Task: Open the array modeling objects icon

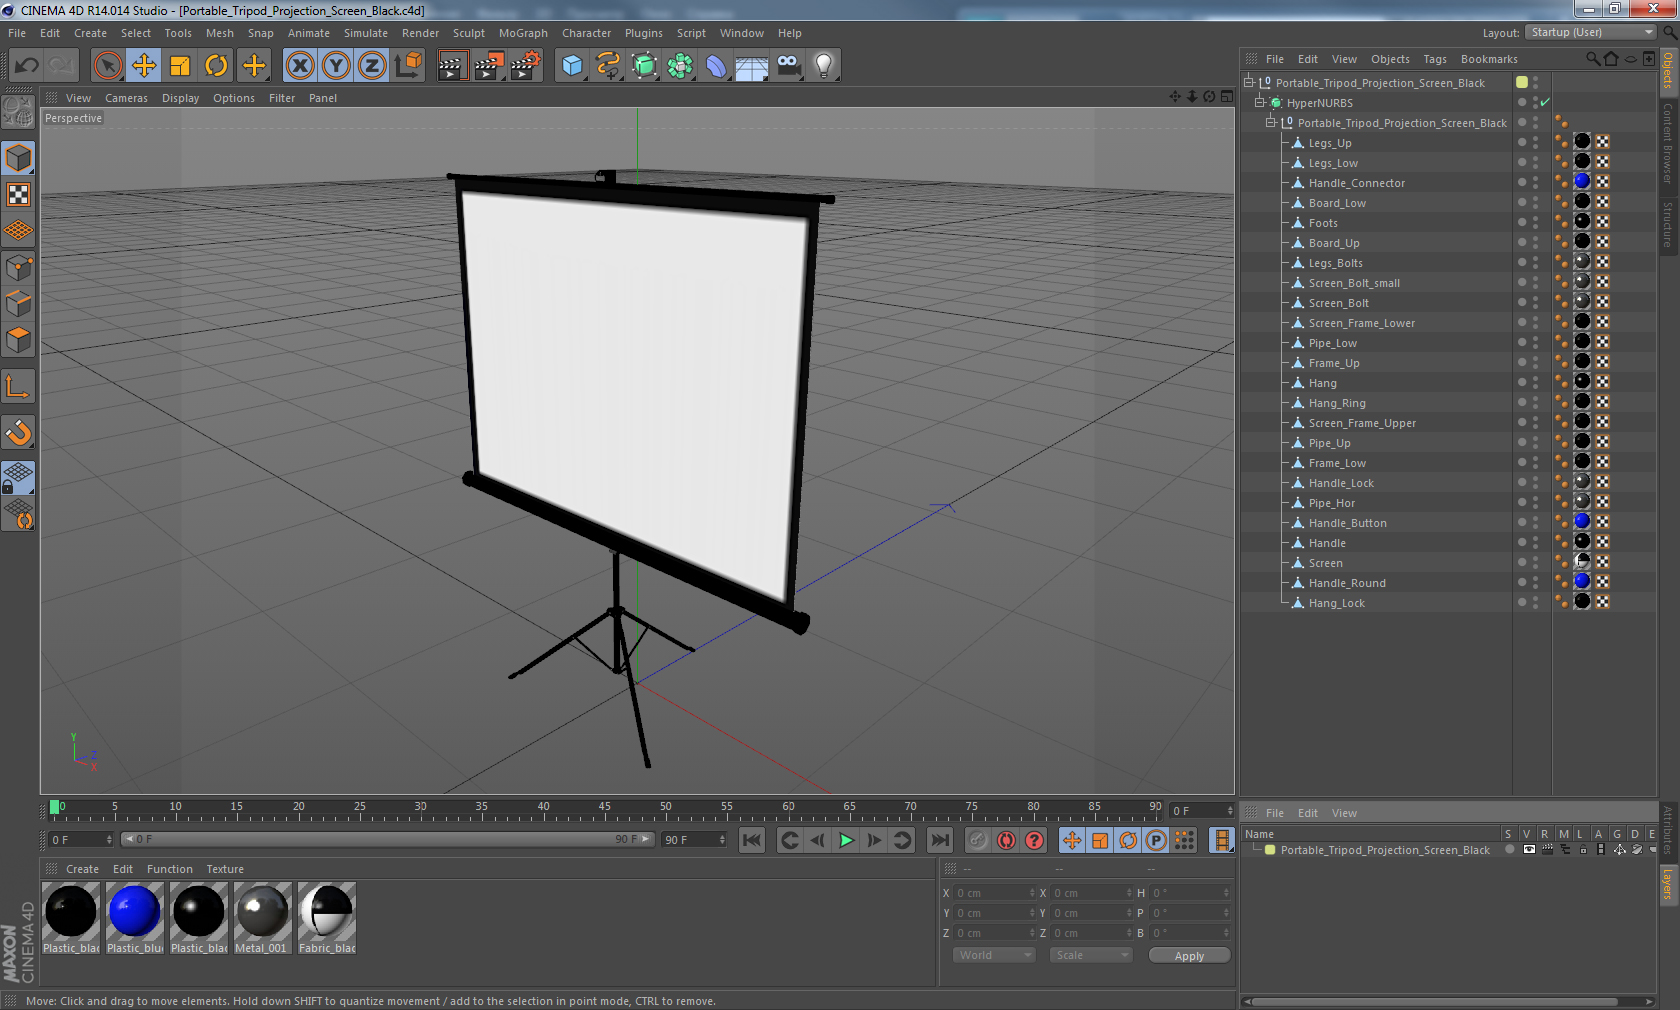Action: [x=680, y=66]
